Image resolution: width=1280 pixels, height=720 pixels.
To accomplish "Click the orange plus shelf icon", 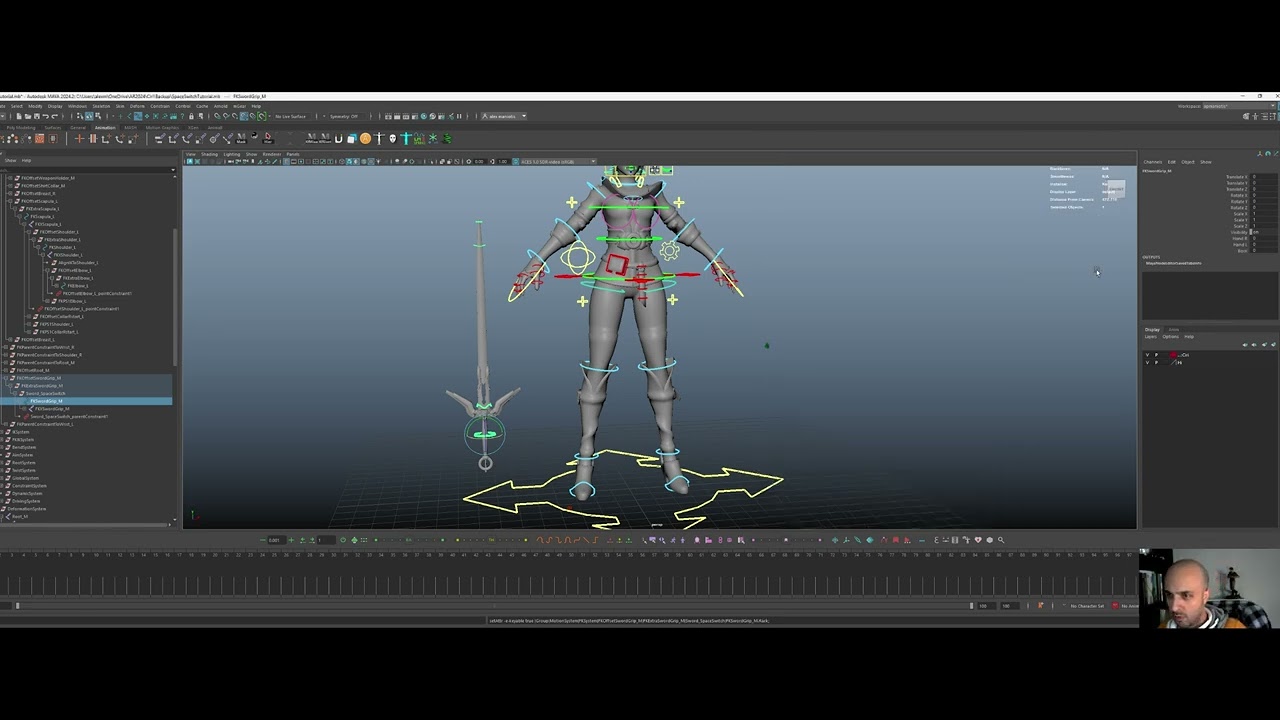I will click(79, 139).
